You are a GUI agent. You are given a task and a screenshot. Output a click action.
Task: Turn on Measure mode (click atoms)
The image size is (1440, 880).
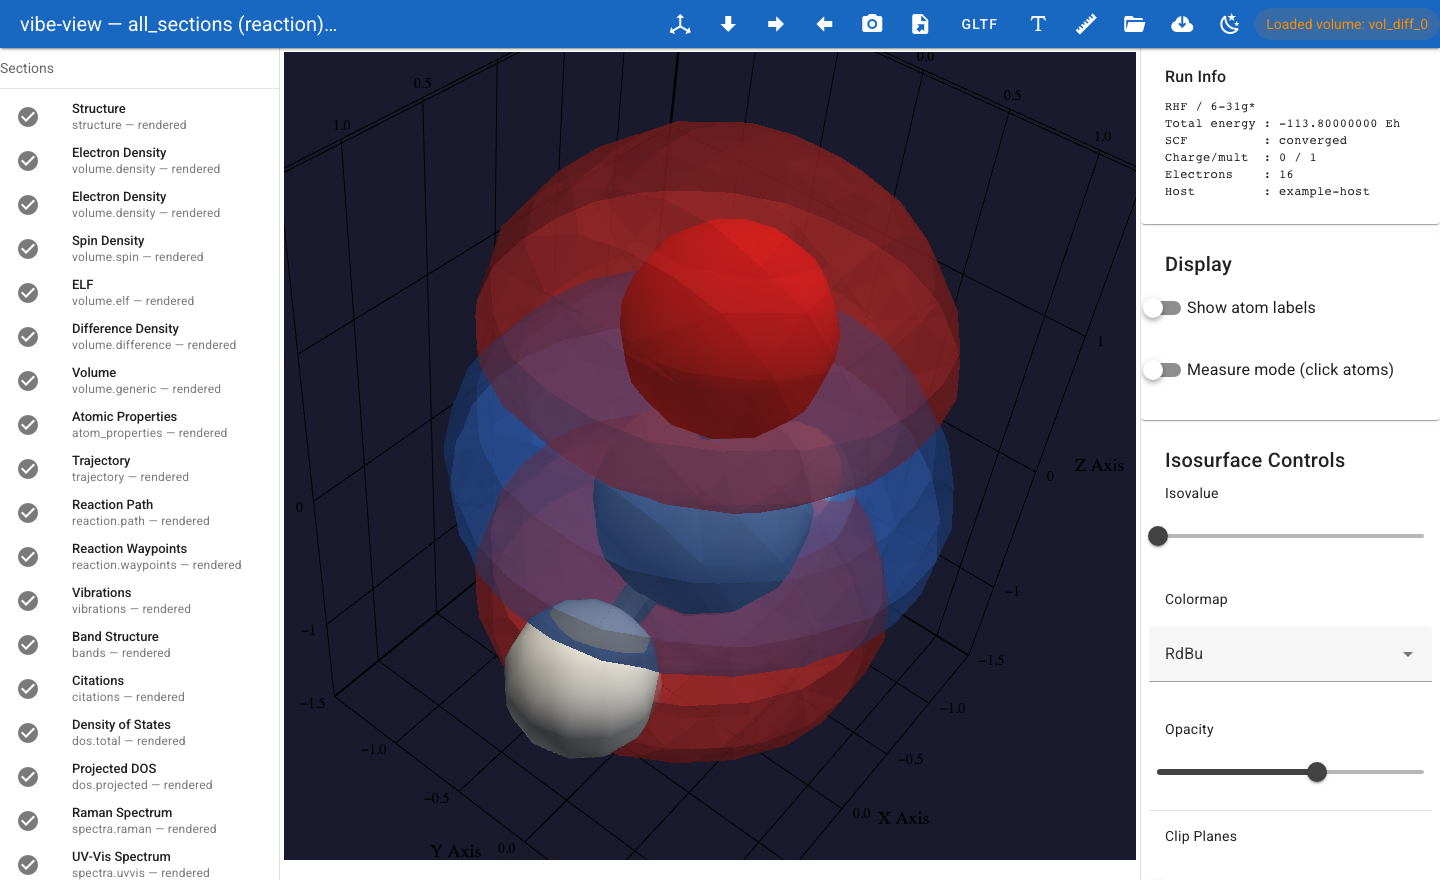[1162, 370]
